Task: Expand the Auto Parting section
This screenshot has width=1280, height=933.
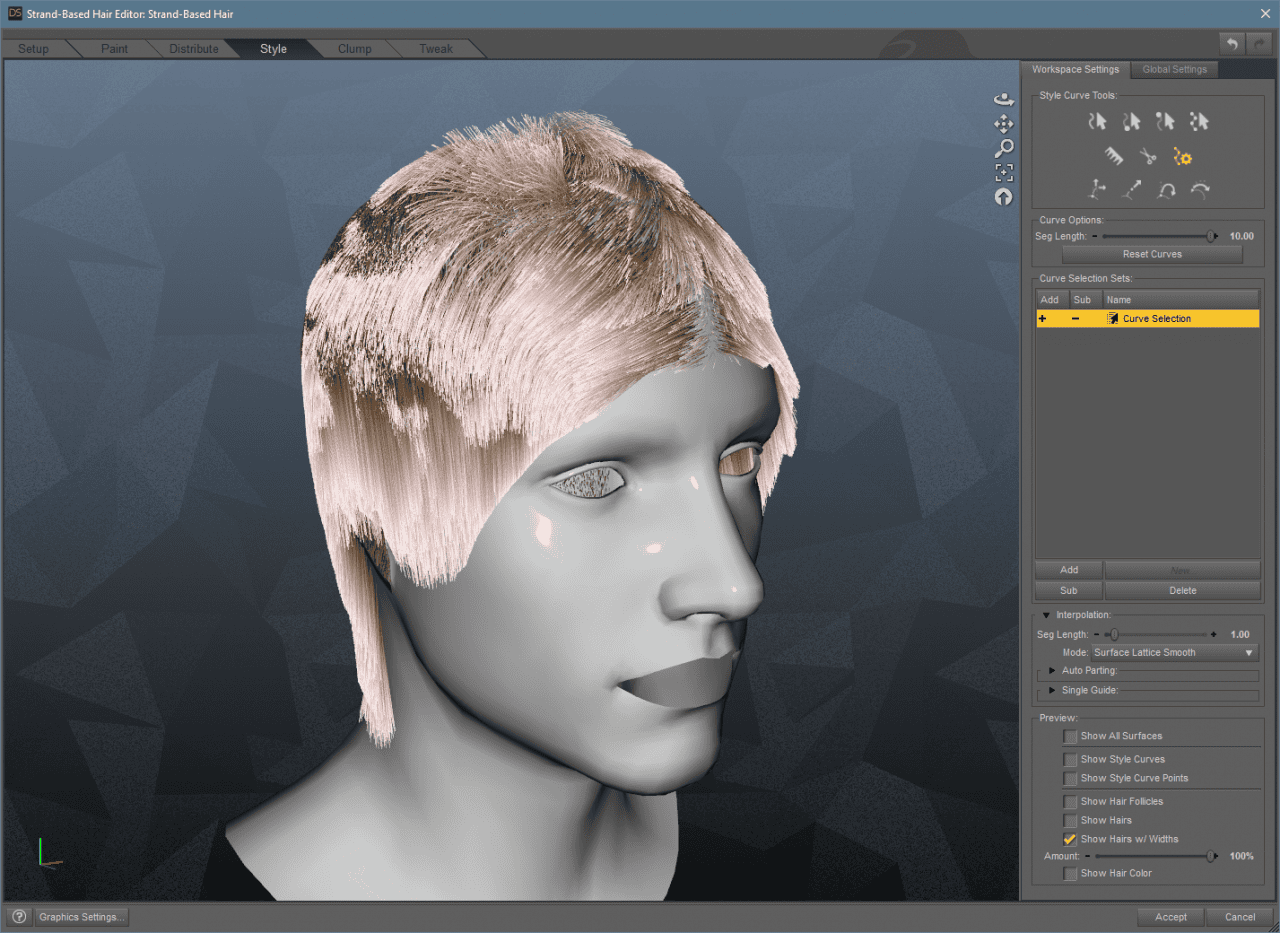Action: [x=1053, y=671]
